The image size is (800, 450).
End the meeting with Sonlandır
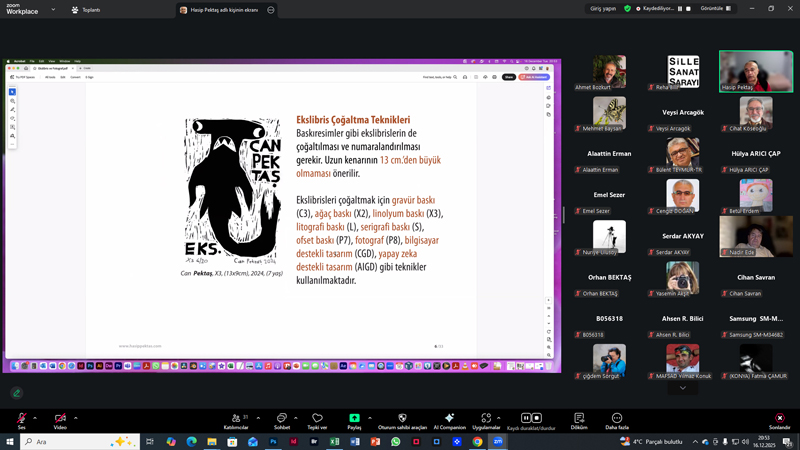[779, 418]
